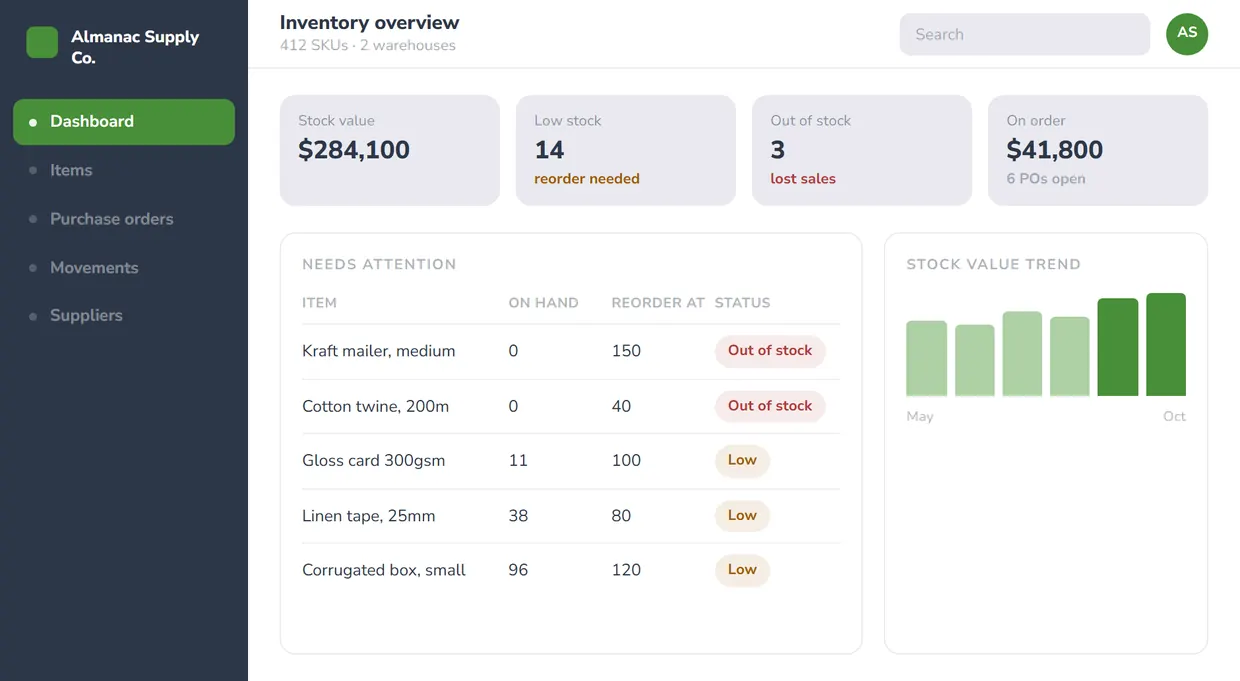Click the Oct bar in trend chart
1240x681 pixels.
click(x=1166, y=344)
